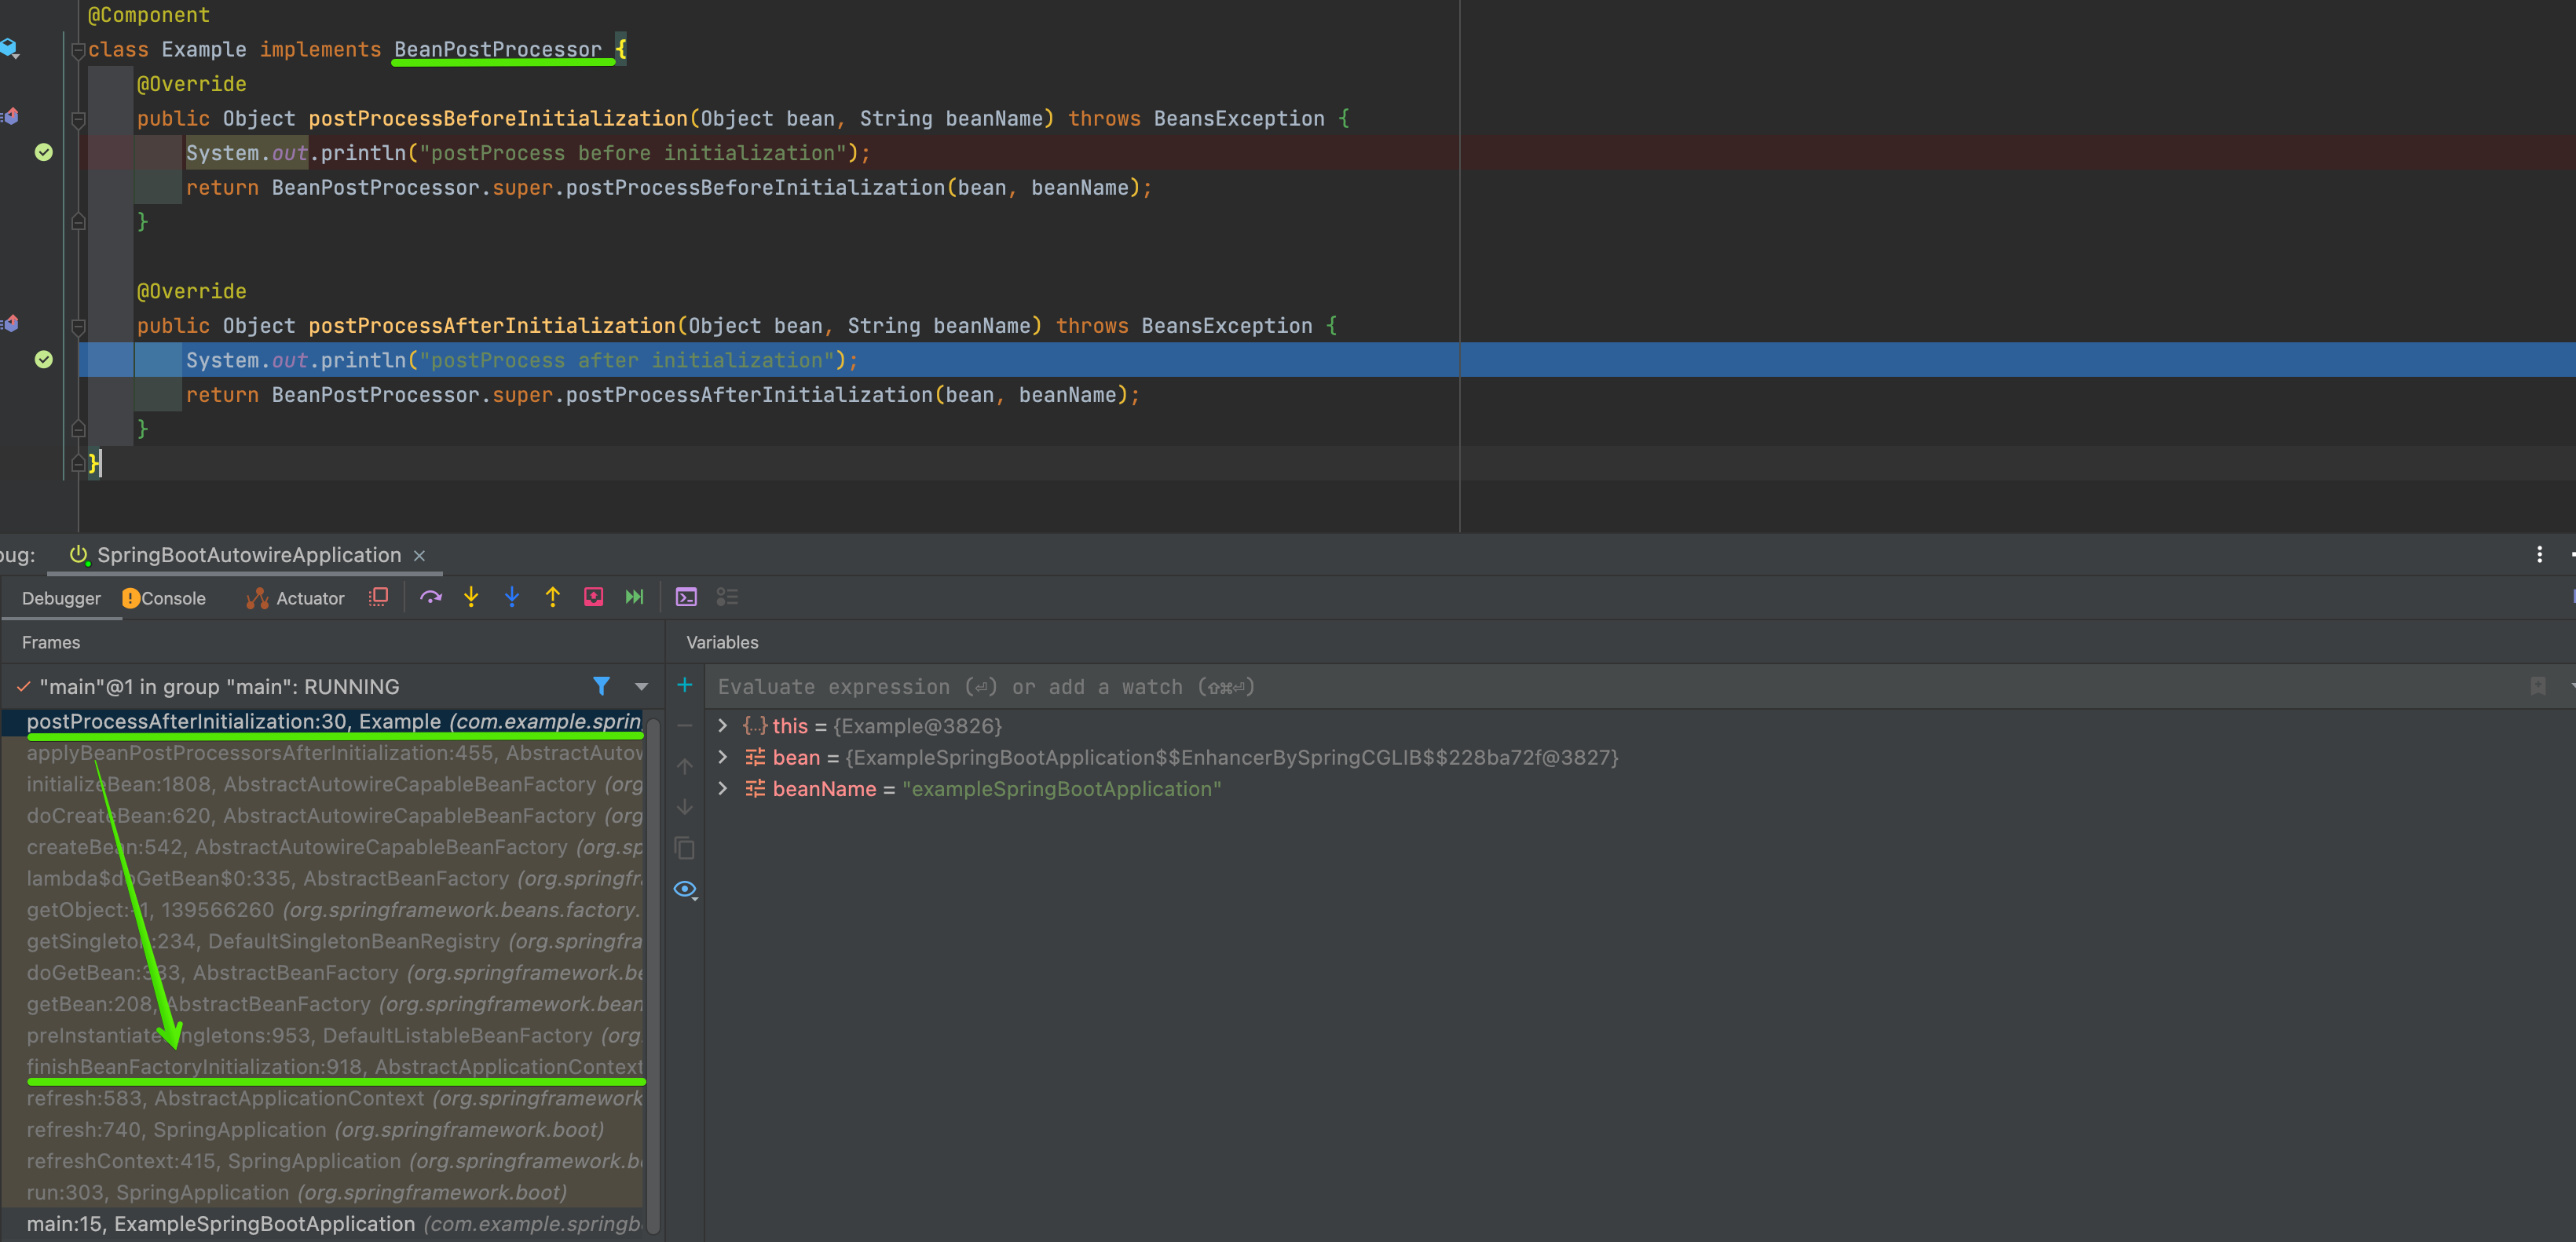Viewport: 2576px width, 1242px height.
Task: Open the thread selector dropdown arrow
Action: point(641,686)
